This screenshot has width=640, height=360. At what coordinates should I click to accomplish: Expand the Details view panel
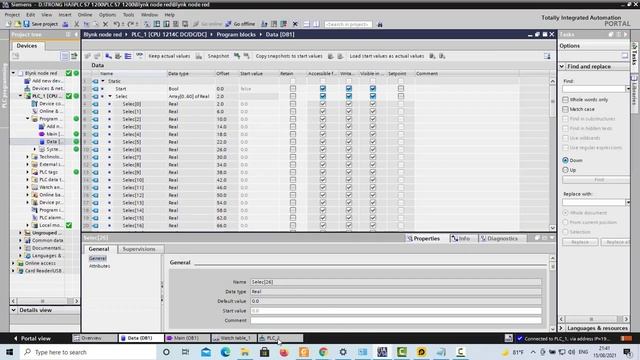point(13,310)
